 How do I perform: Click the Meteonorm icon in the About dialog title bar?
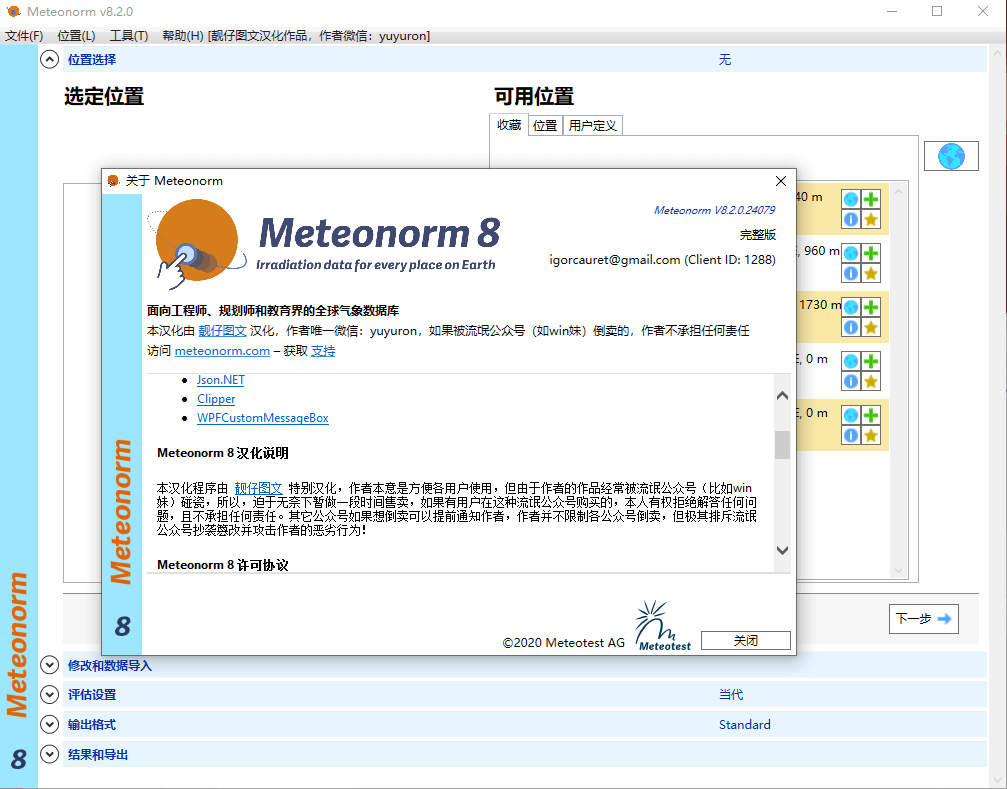(114, 181)
